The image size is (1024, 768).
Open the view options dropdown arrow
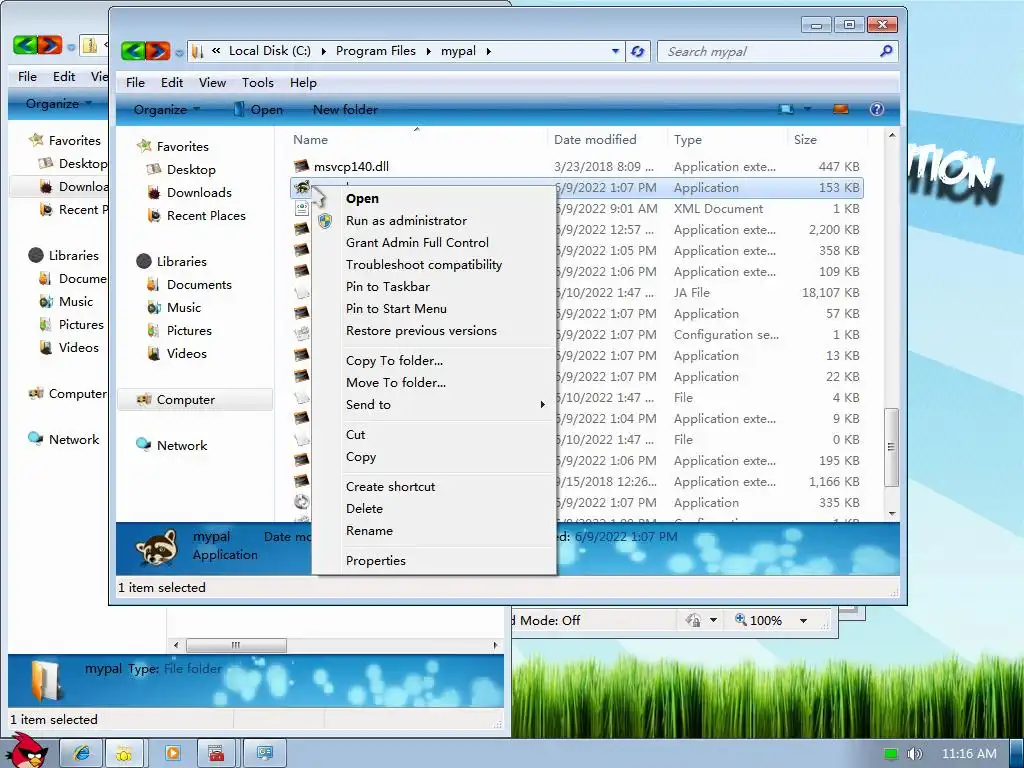point(807,109)
